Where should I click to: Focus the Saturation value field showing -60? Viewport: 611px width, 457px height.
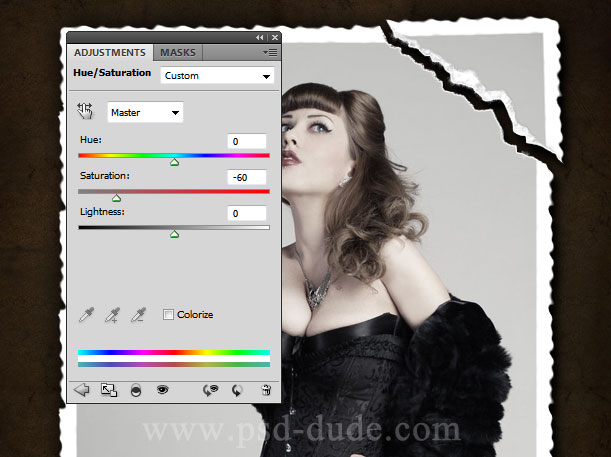(x=247, y=177)
